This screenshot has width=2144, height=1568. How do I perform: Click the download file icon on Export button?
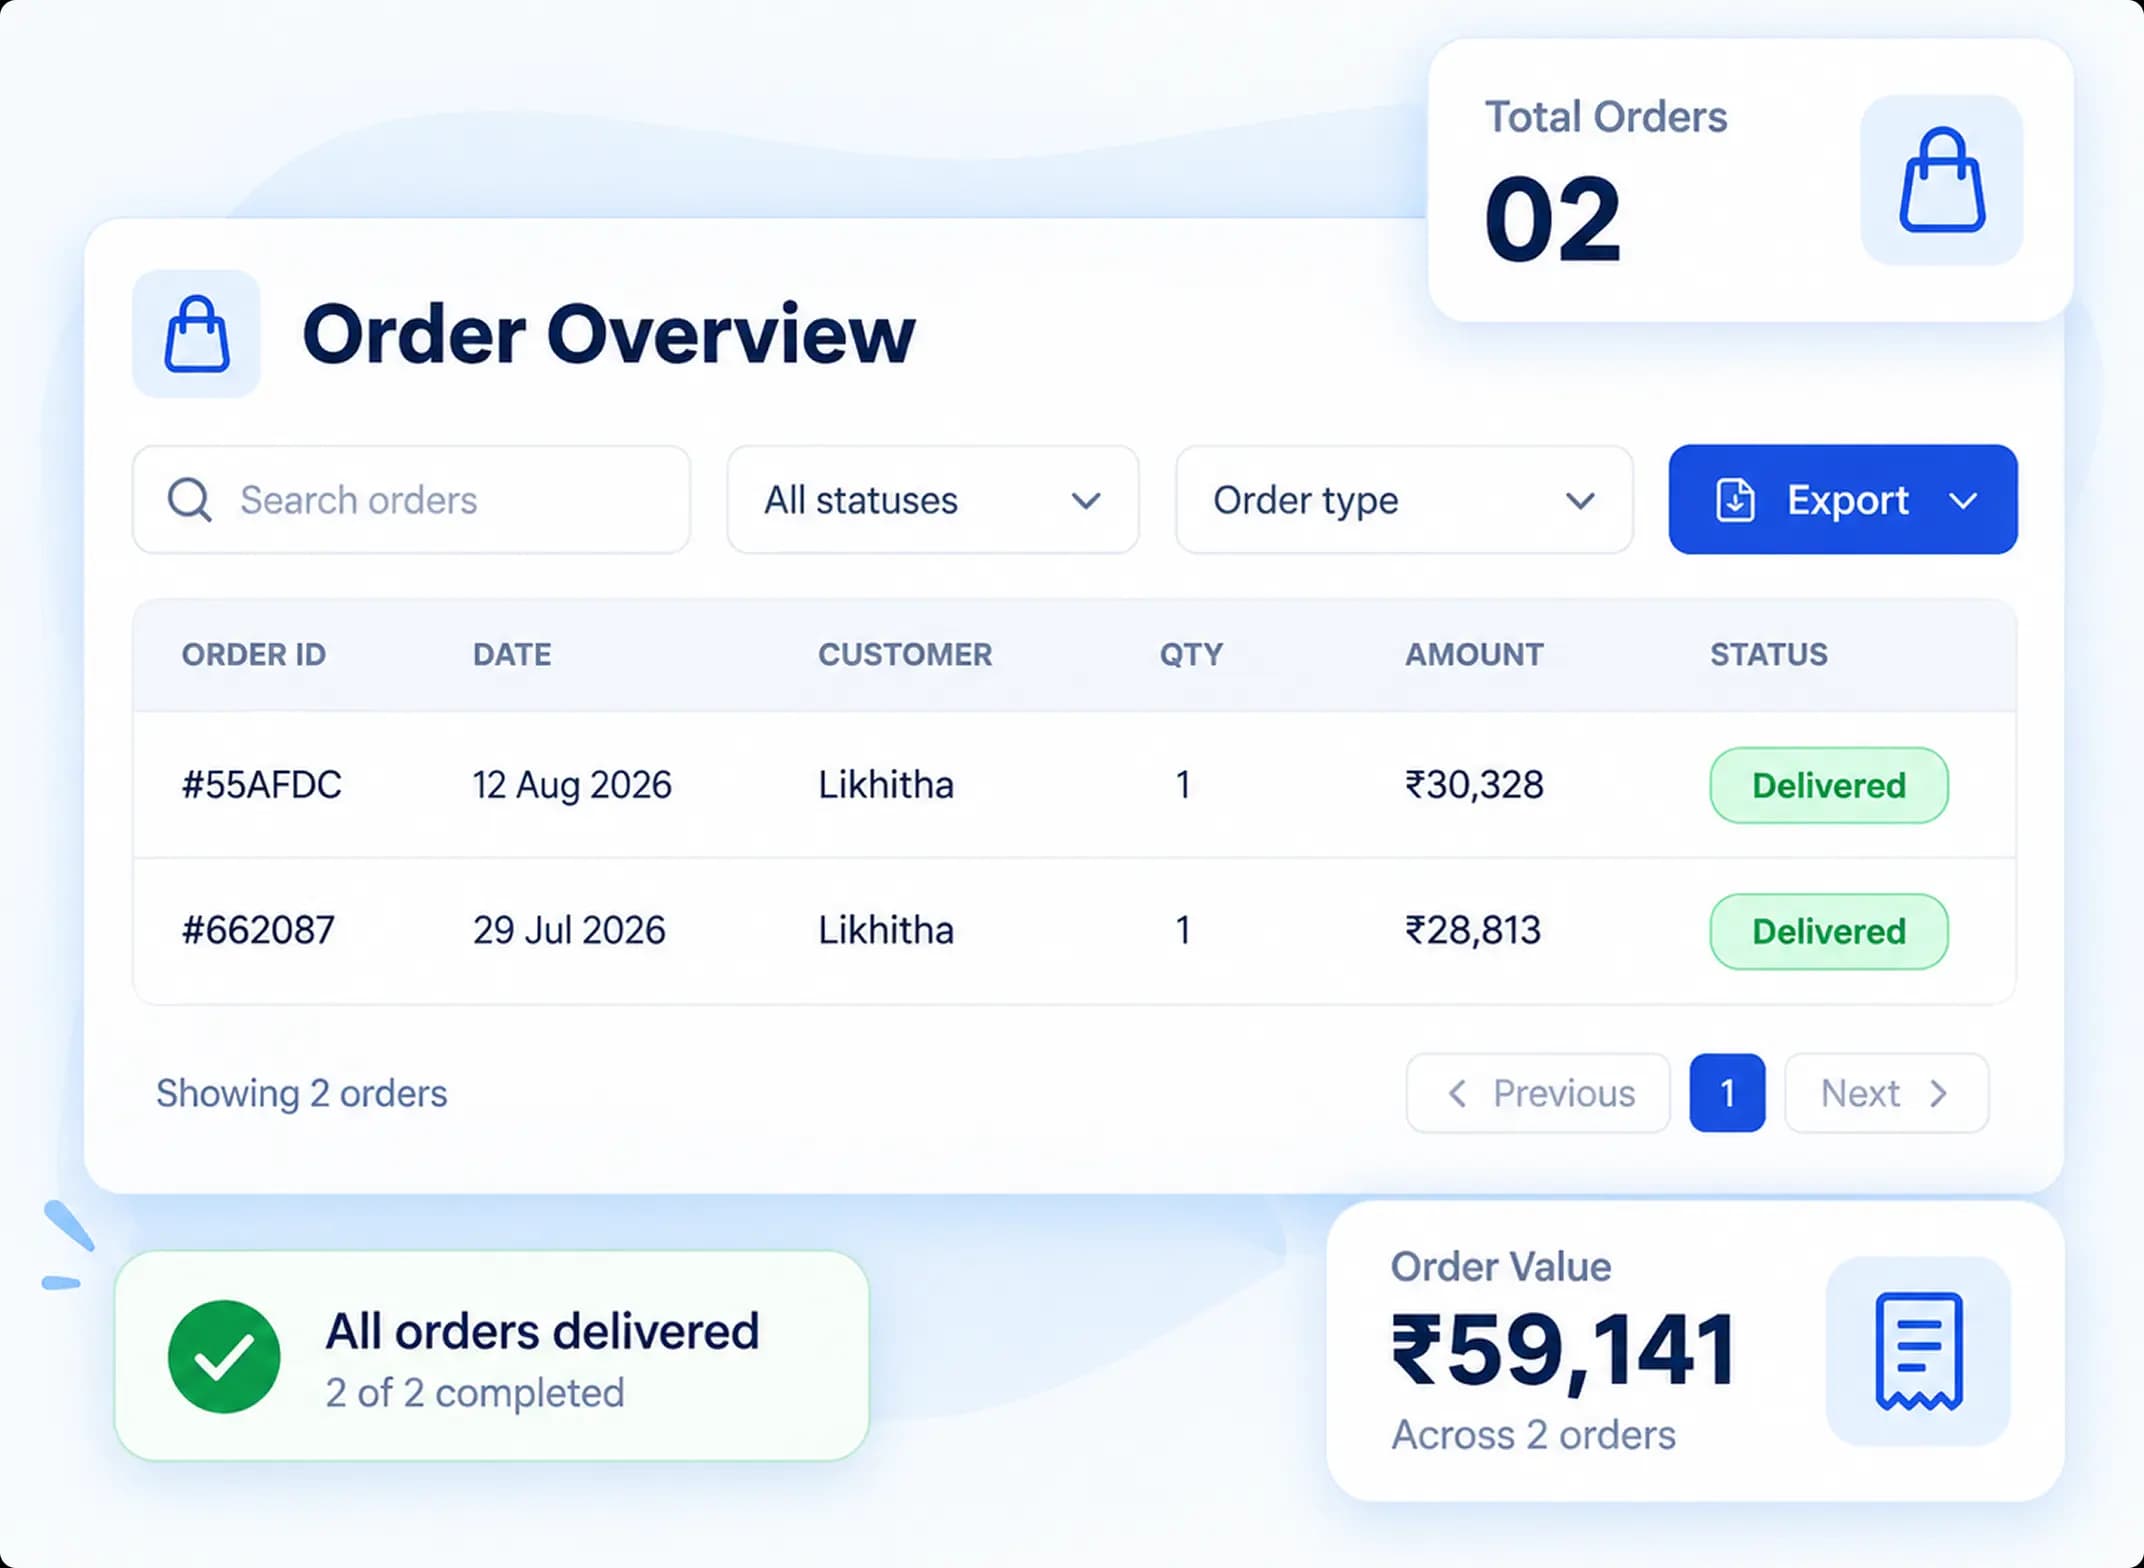click(1735, 500)
